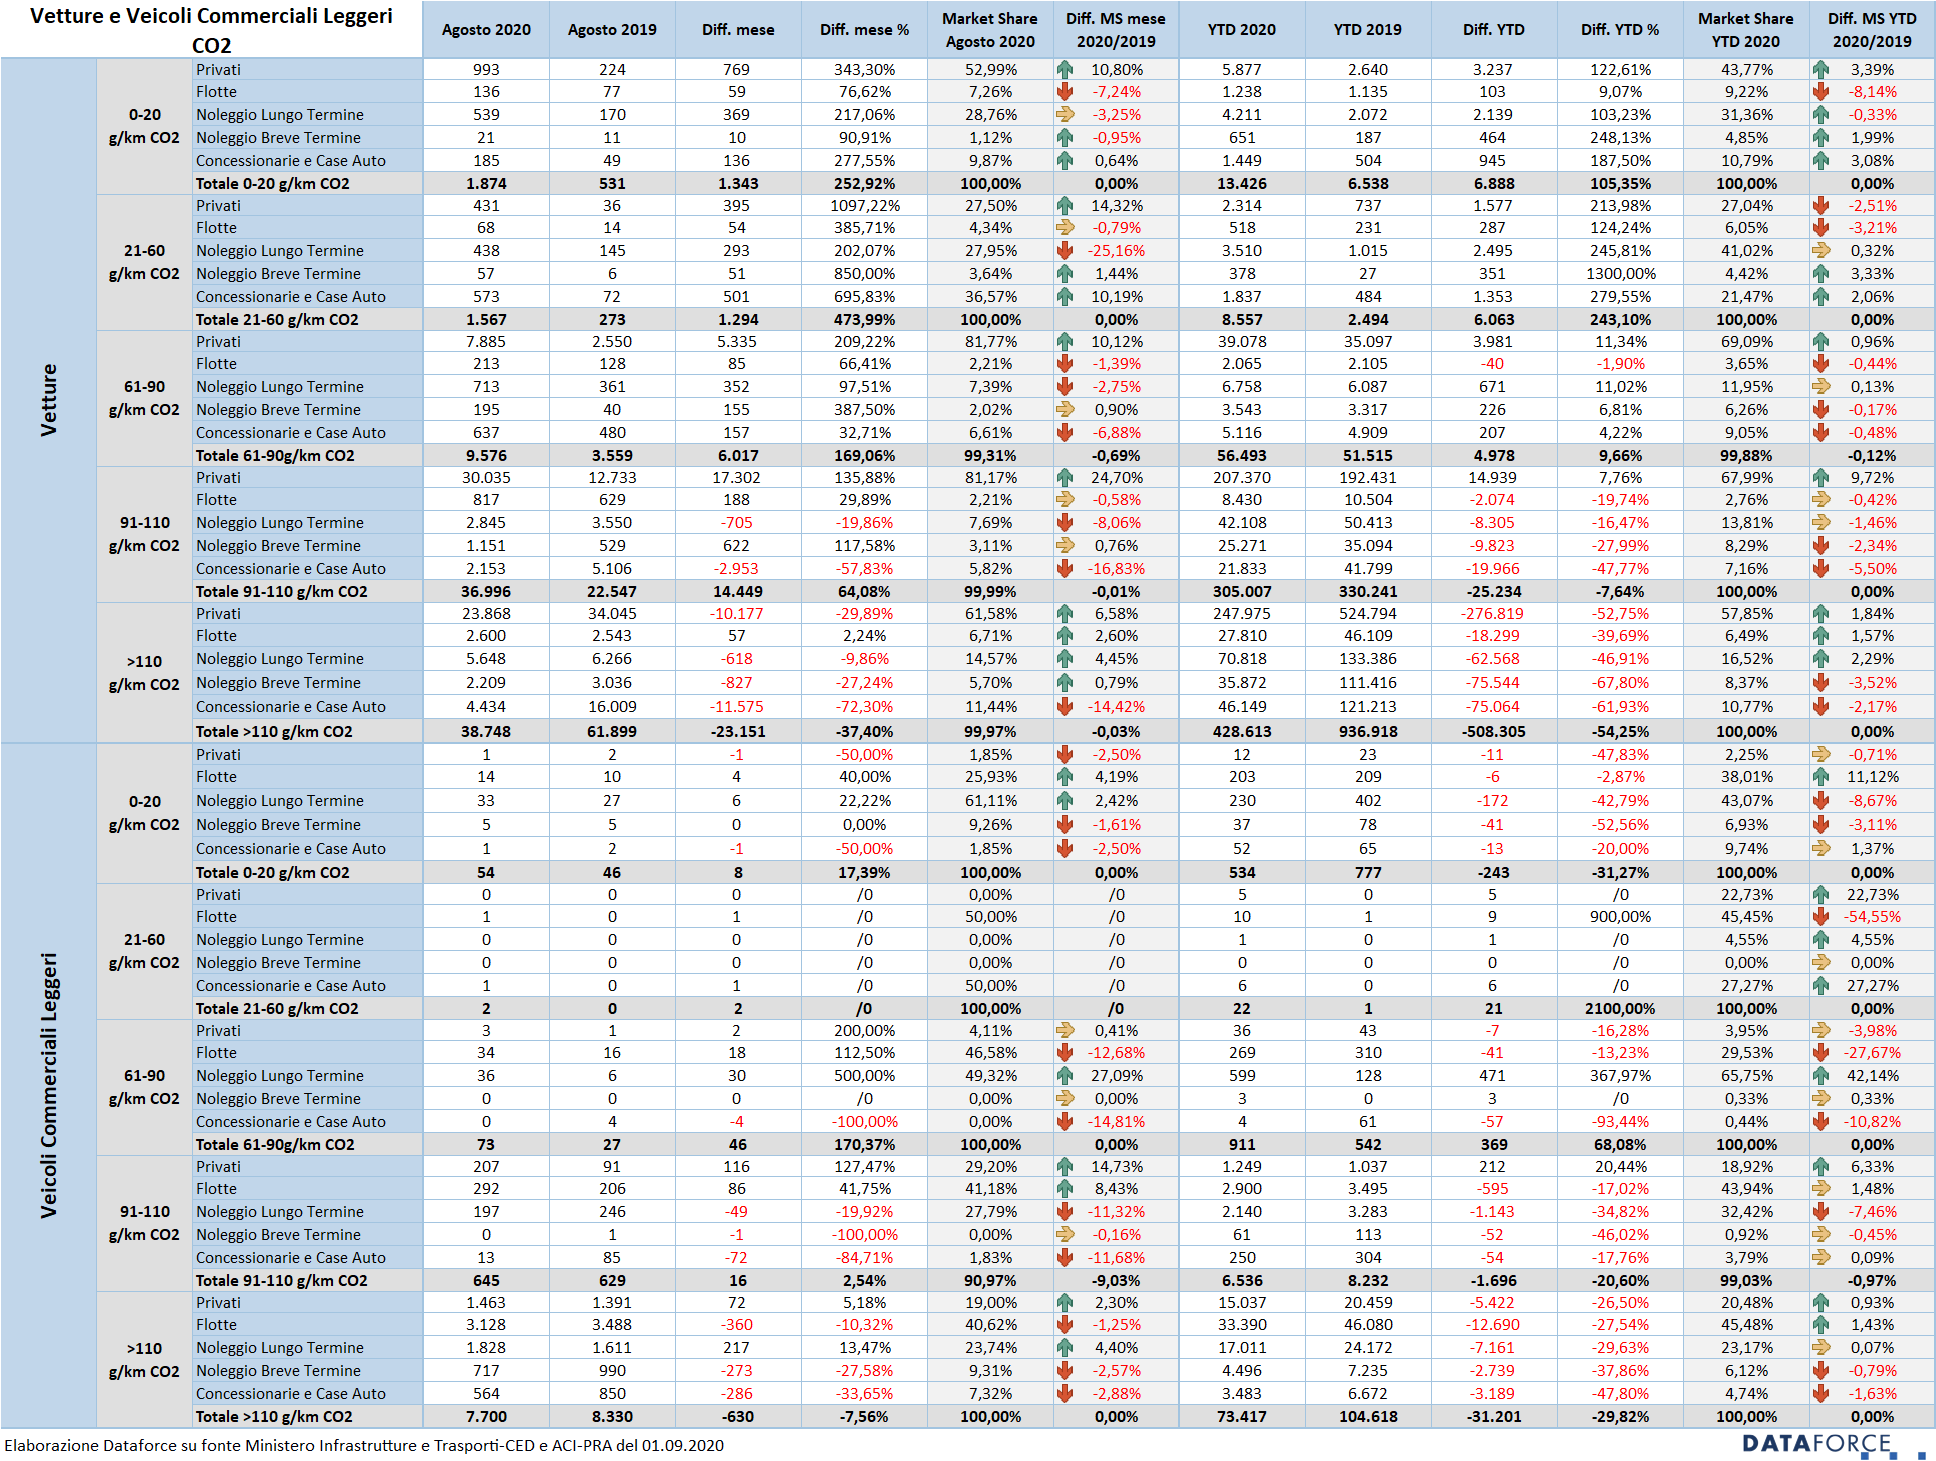Select the YTD 2020 column header
The image size is (1936, 1461).
tap(1241, 30)
